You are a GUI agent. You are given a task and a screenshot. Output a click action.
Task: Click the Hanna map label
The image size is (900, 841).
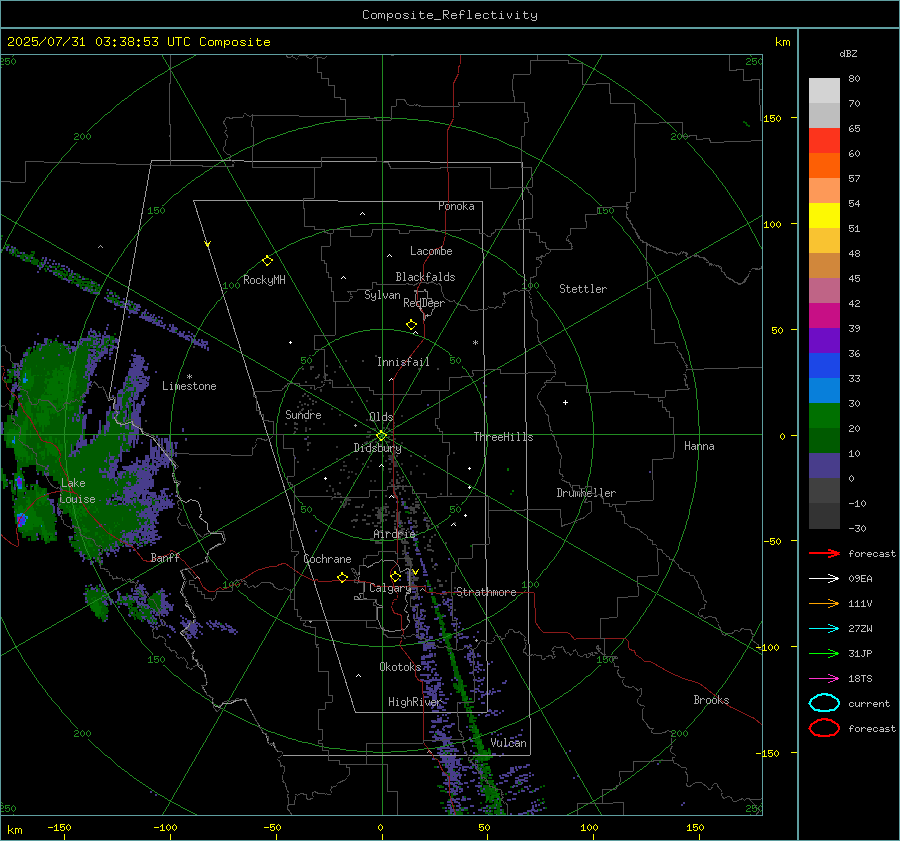tap(699, 446)
